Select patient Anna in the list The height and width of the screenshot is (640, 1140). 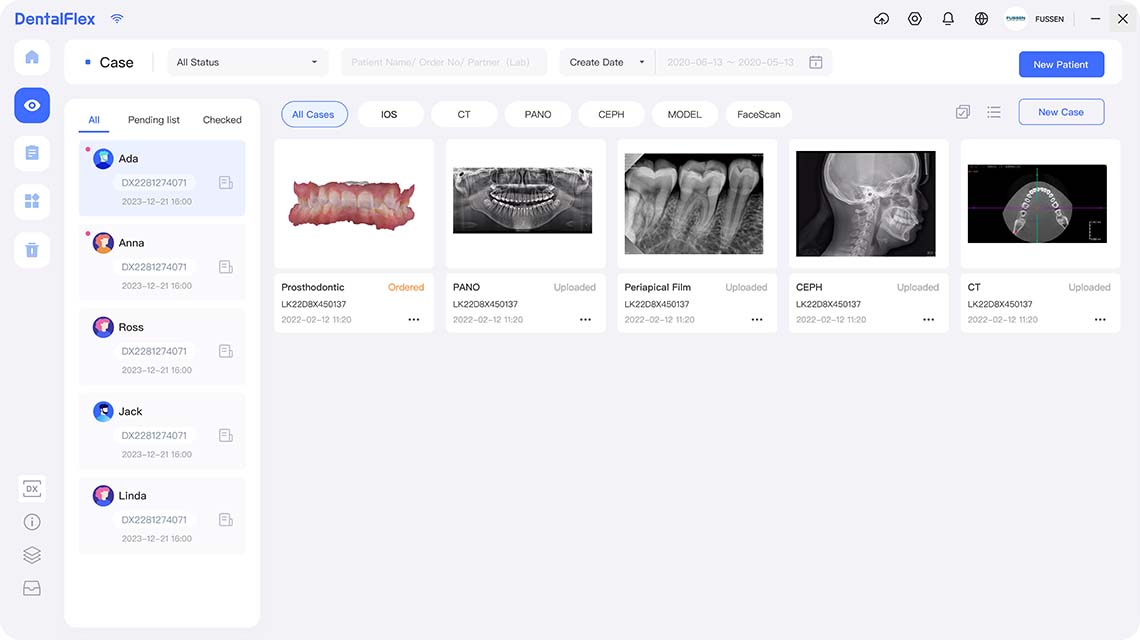[161, 263]
